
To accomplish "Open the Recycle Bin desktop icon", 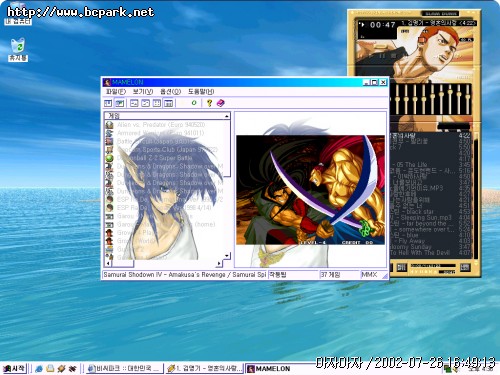I will 18,50.
